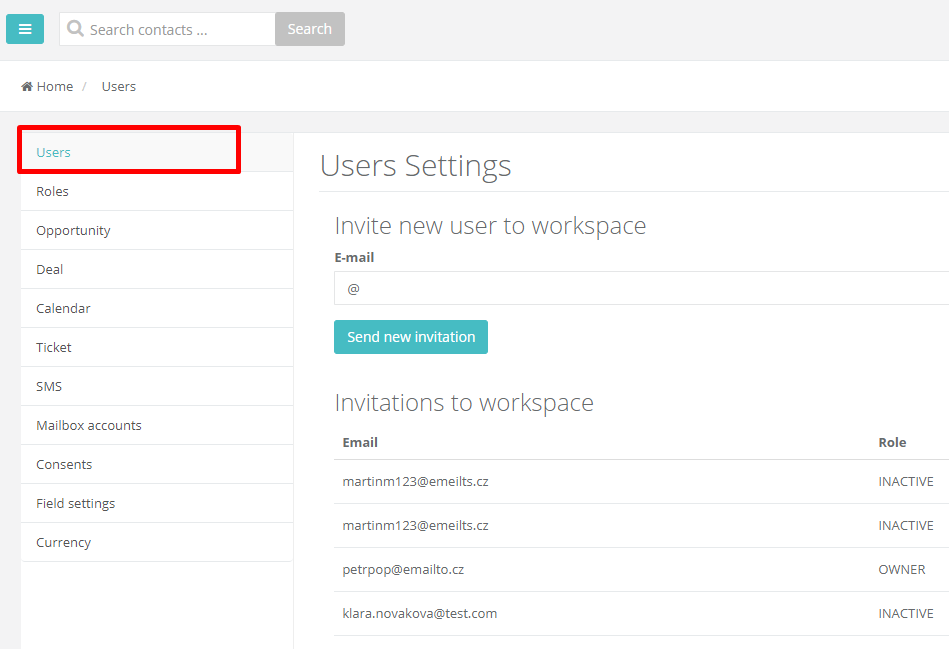The image size is (949, 649).
Task: Select the petrpop@emailto.cz invitation row
Action: tap(642, 570)
